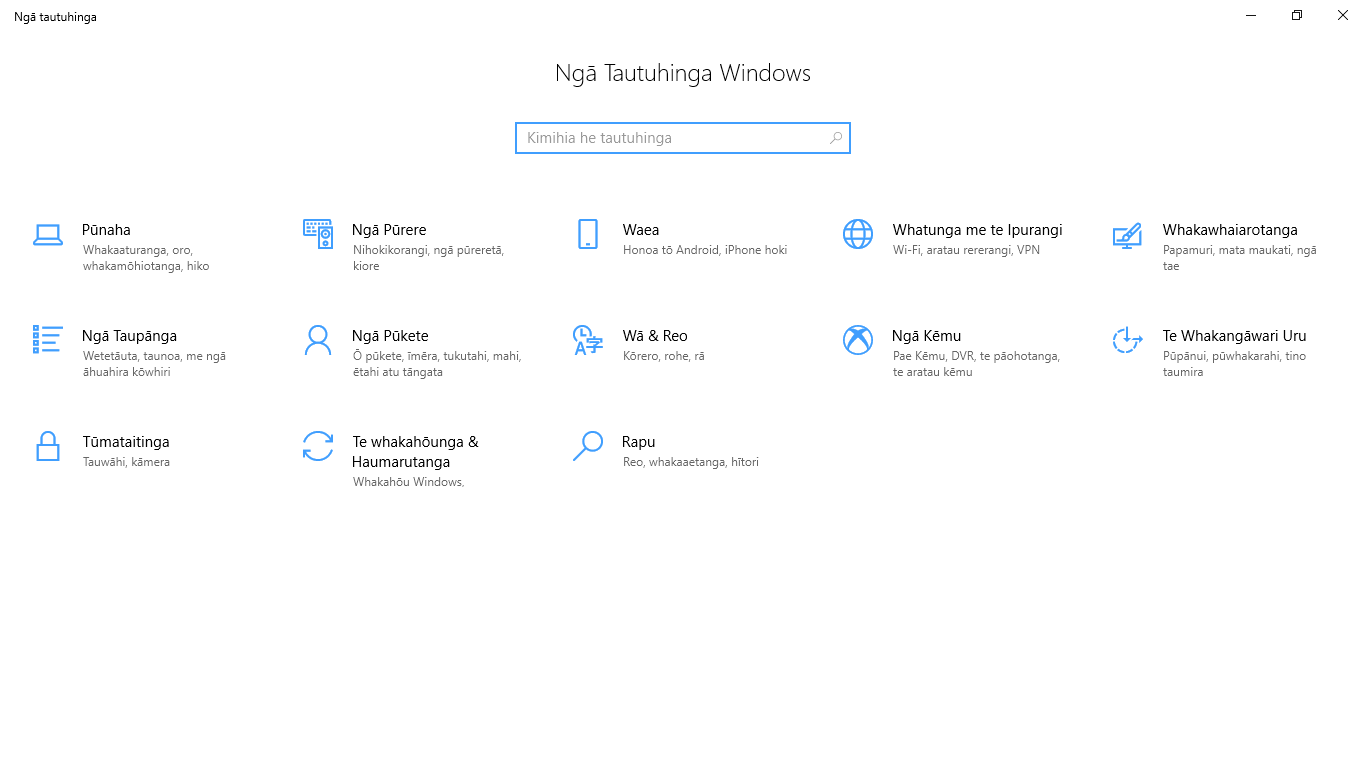Screen dimensions: 1366x768
Task: Click the Whatunga me te Ipurangi globe icon
Action: pos(857,234)
